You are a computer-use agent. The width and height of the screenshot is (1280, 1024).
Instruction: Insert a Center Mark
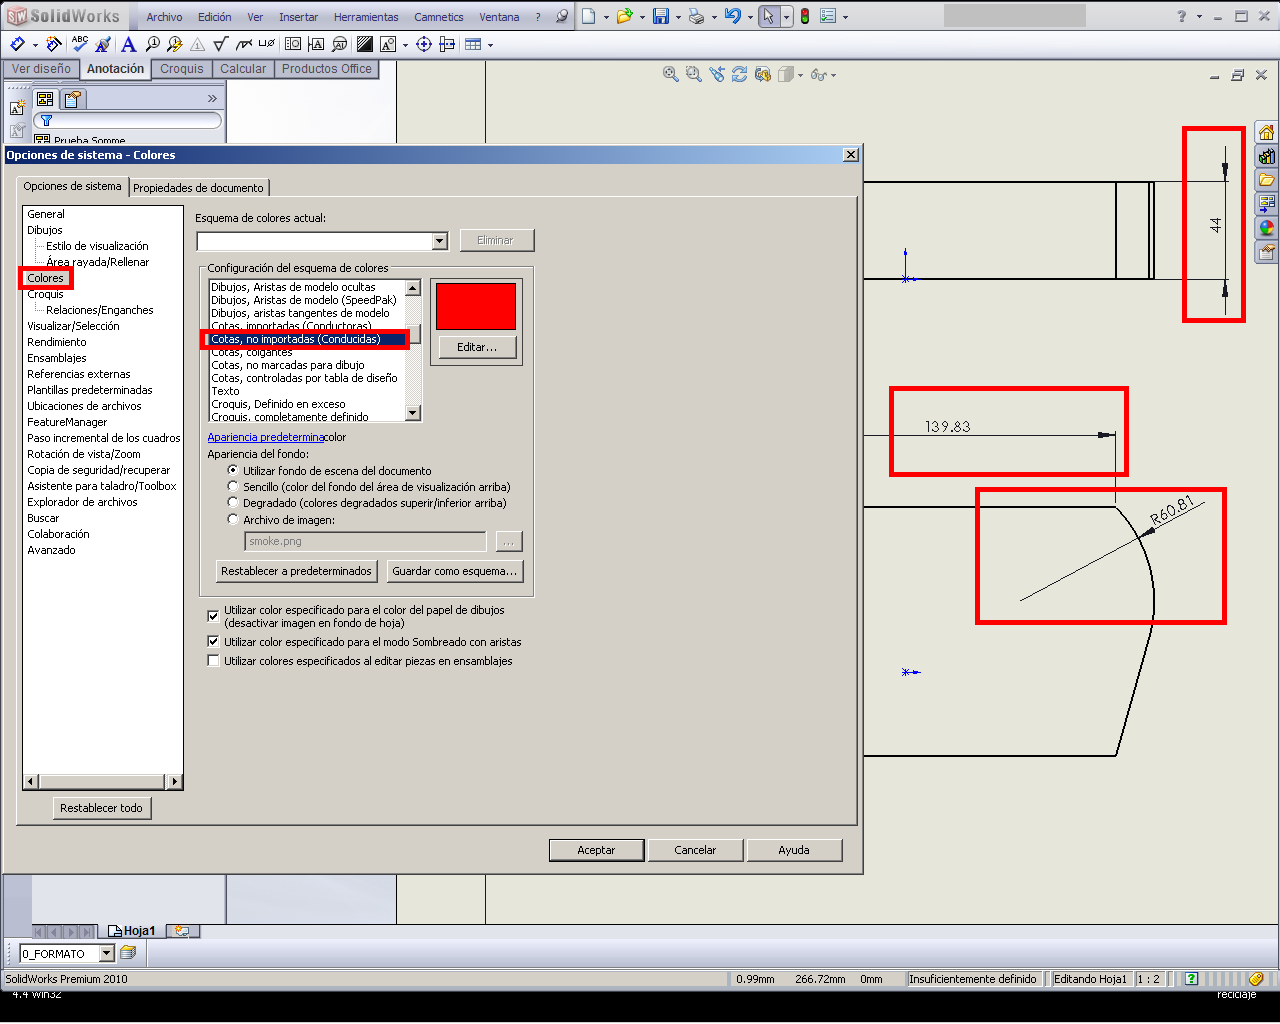point(424,44)
